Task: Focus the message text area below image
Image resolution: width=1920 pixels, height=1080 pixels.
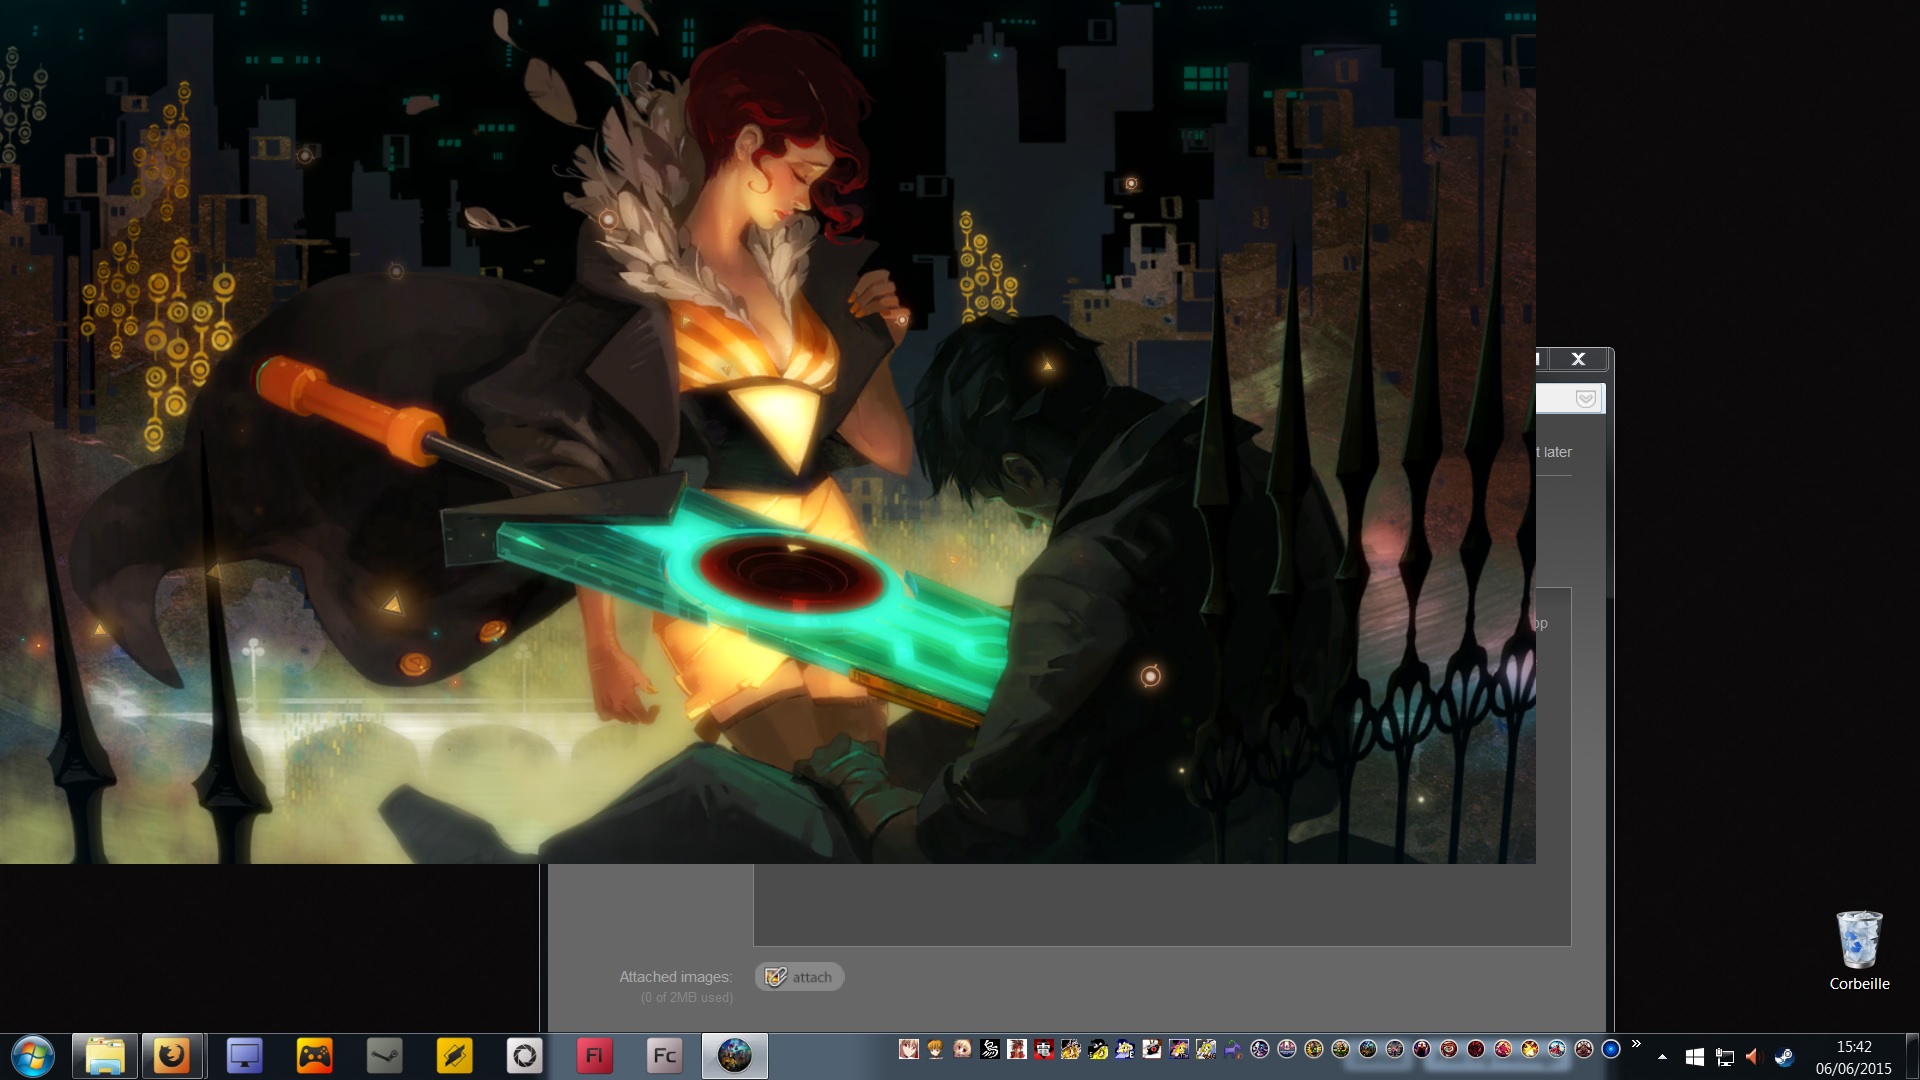Action: (1162, 904)
